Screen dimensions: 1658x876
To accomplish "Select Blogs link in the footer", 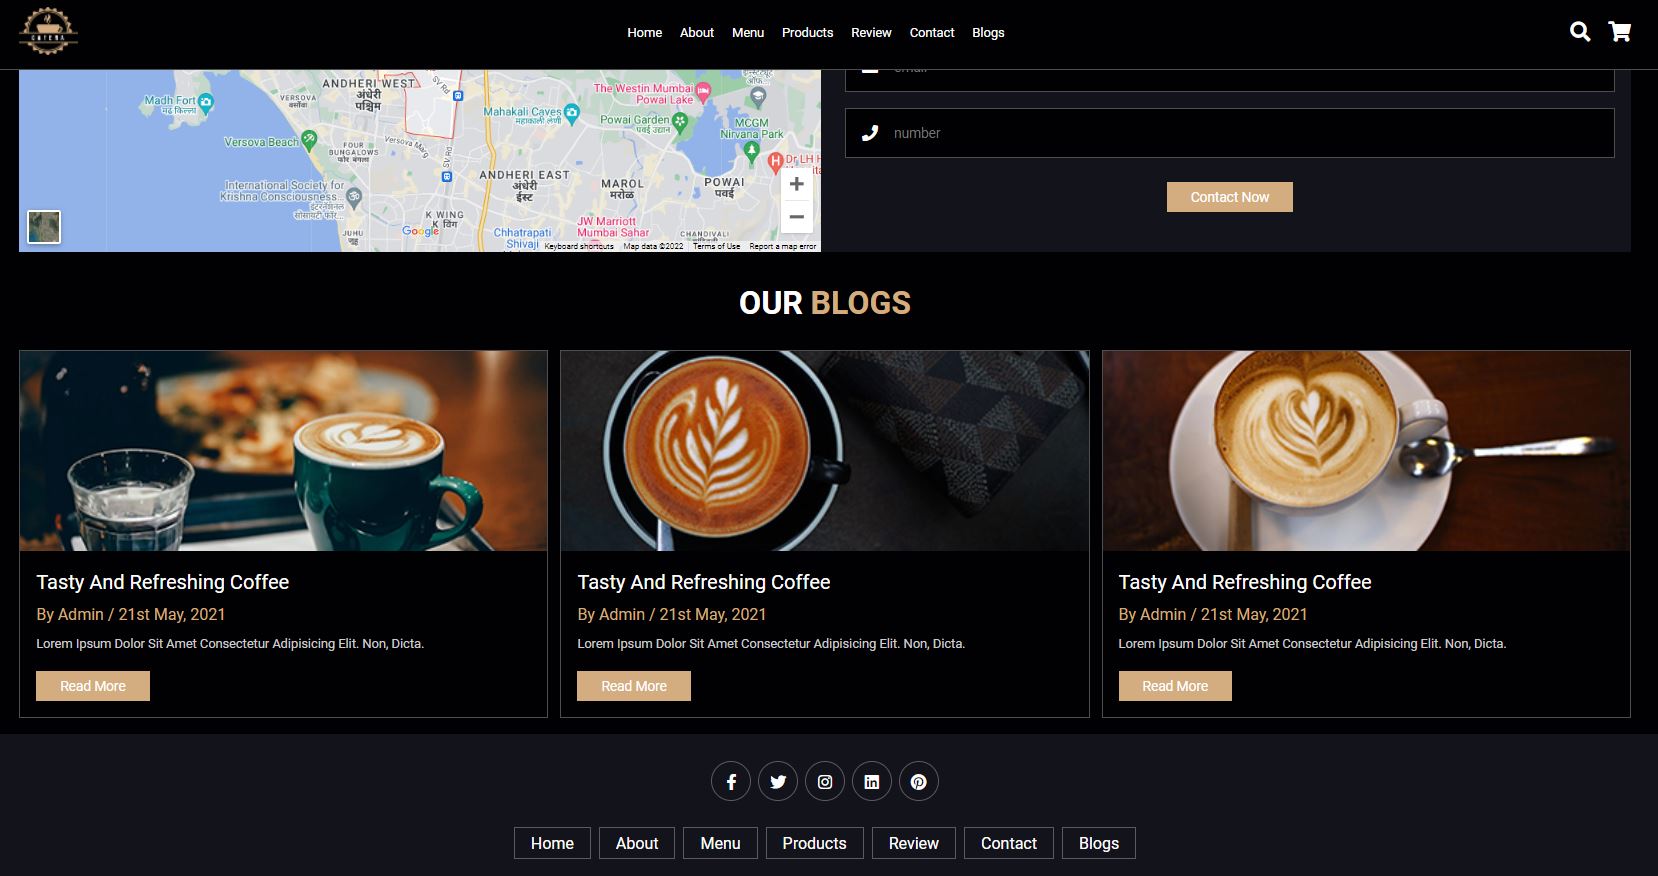I will point(1098,843).
